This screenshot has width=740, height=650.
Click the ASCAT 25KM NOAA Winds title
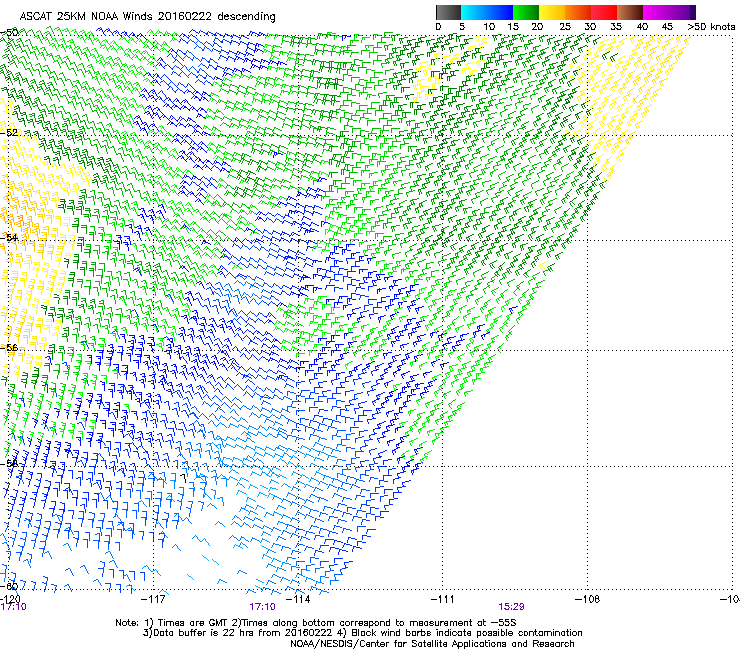(147, 16)
